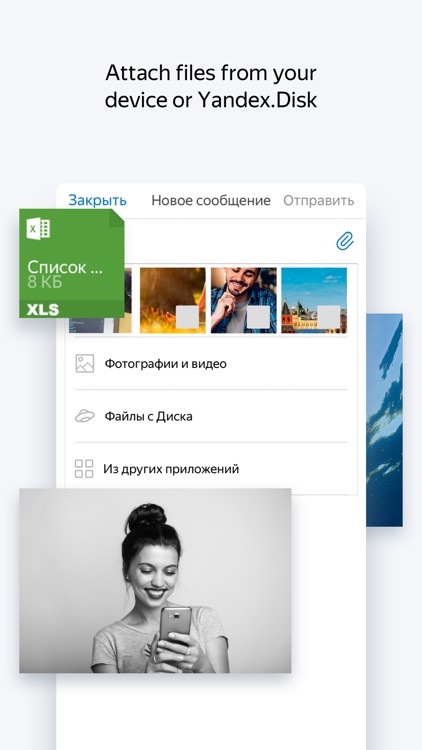Tick the checkbox on the sunset photo

click(187, 317)
